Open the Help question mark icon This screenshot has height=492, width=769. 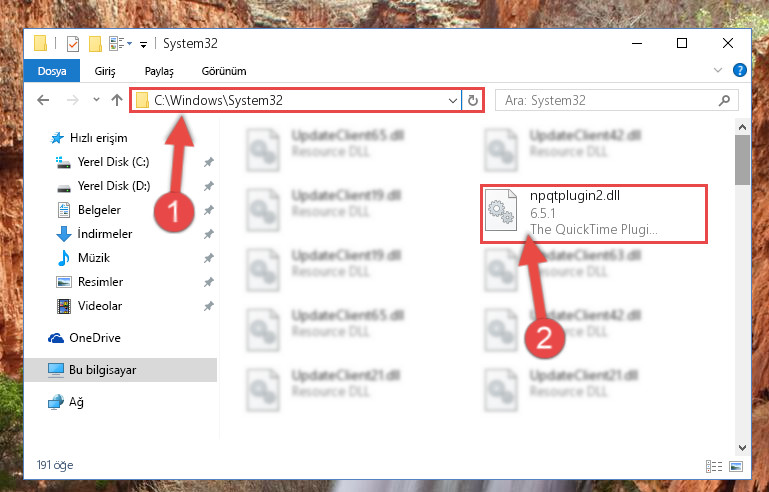pyautogui.click(x=740, y=70)
